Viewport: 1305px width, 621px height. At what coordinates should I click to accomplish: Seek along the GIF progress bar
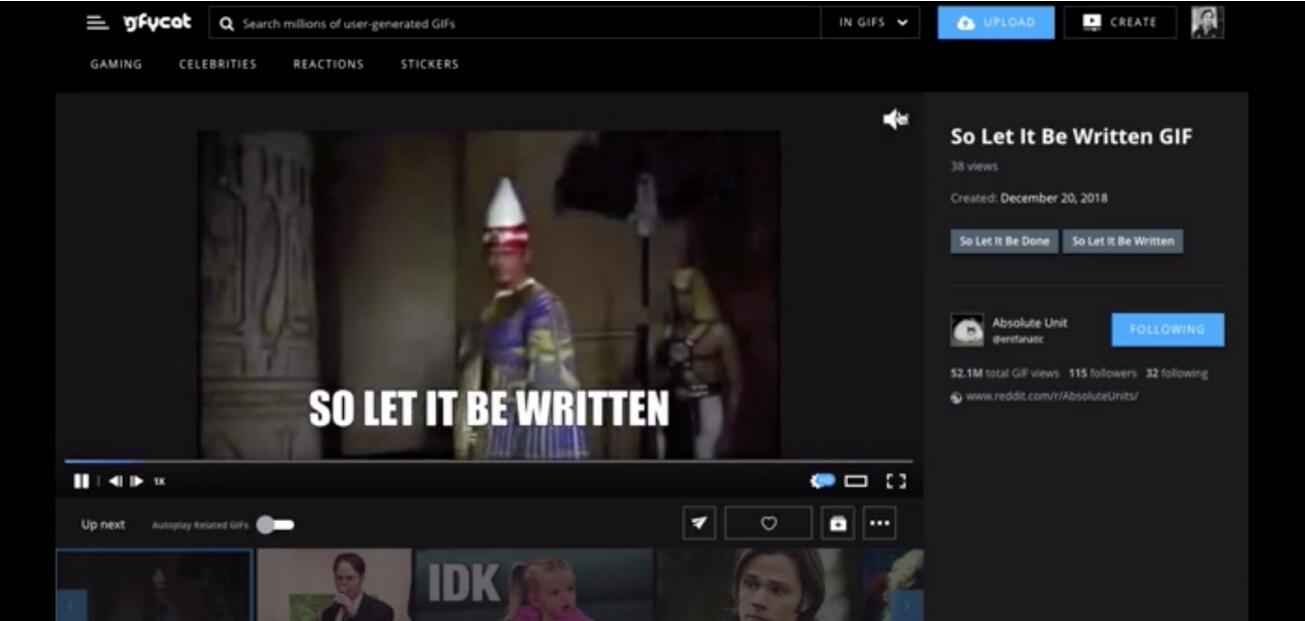488,461
